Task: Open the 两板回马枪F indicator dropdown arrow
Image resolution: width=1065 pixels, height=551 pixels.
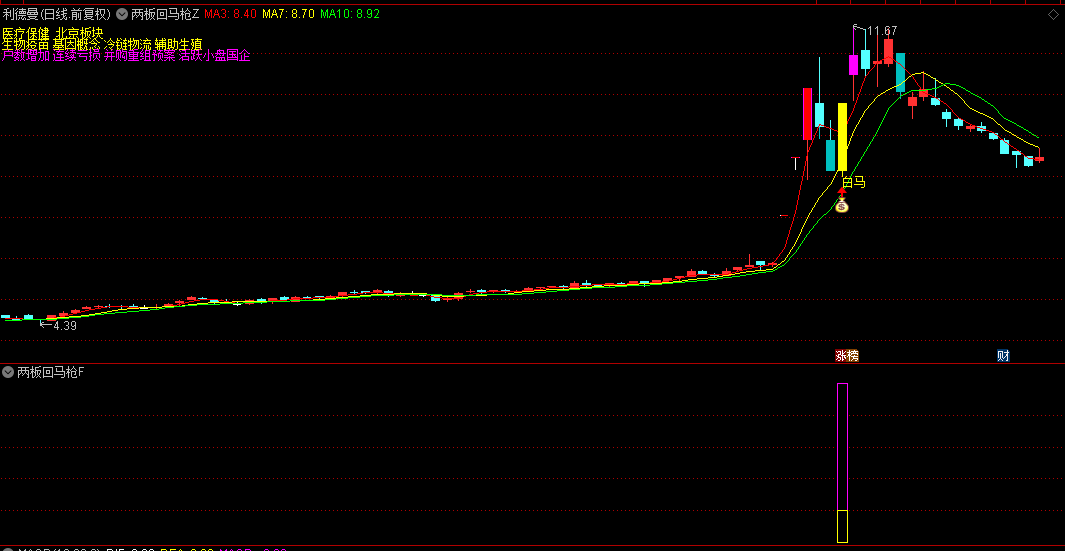Action: point(8,372)
